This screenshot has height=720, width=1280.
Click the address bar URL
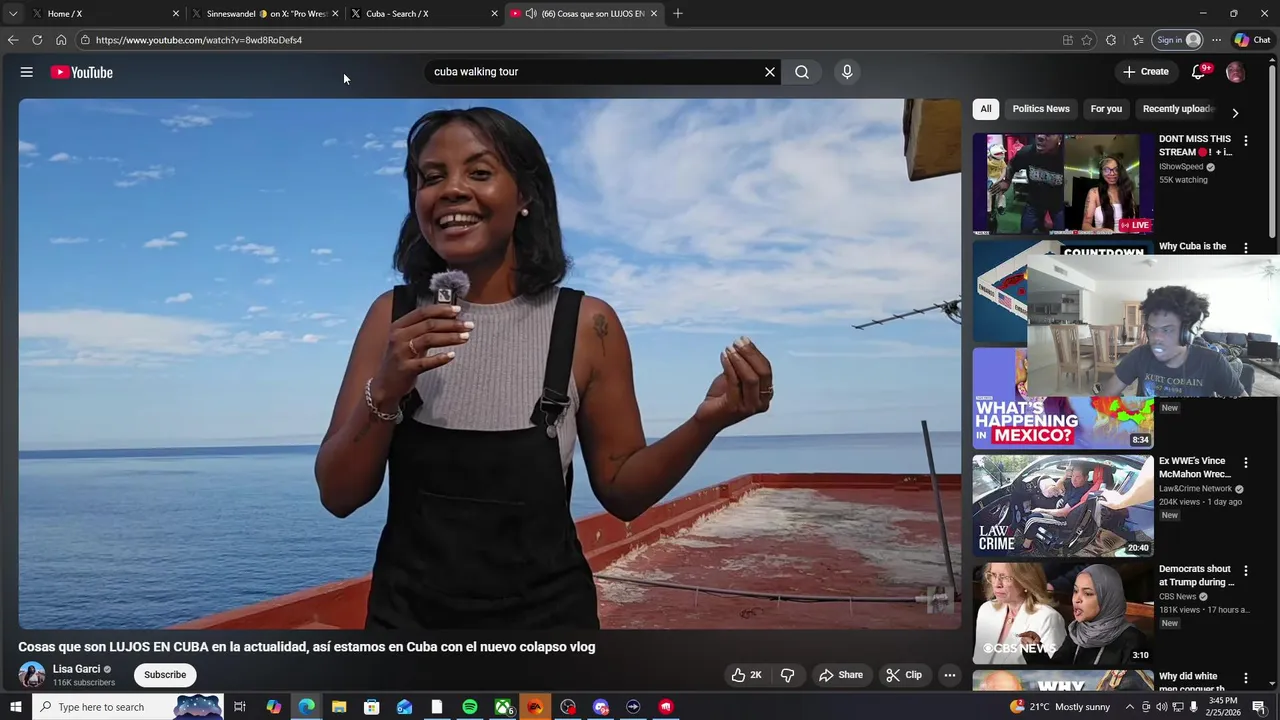(x=199, y=40)
